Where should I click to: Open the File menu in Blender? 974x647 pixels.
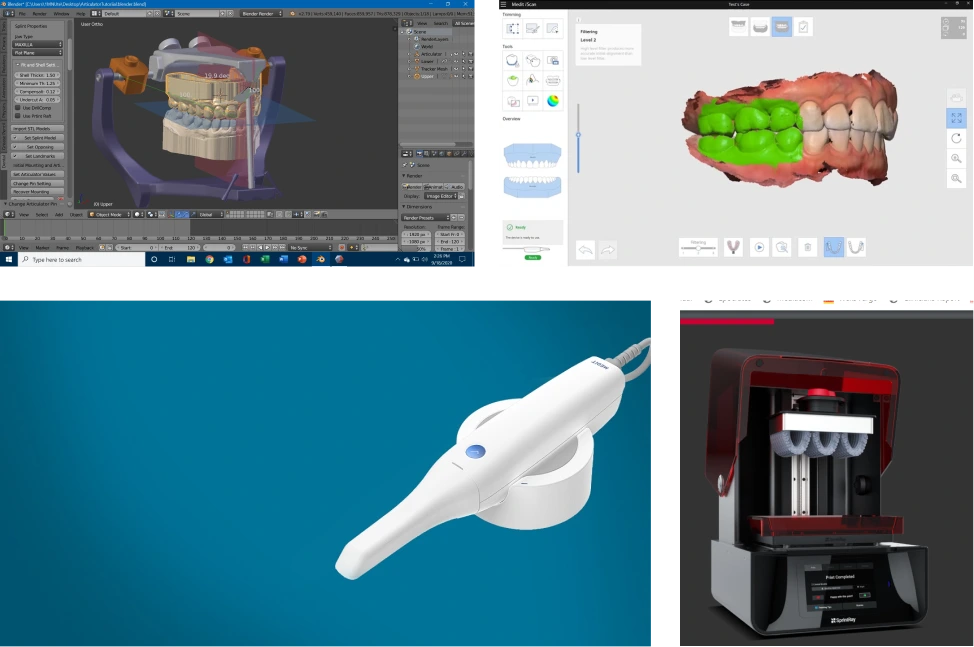click(x=22, y=13)
